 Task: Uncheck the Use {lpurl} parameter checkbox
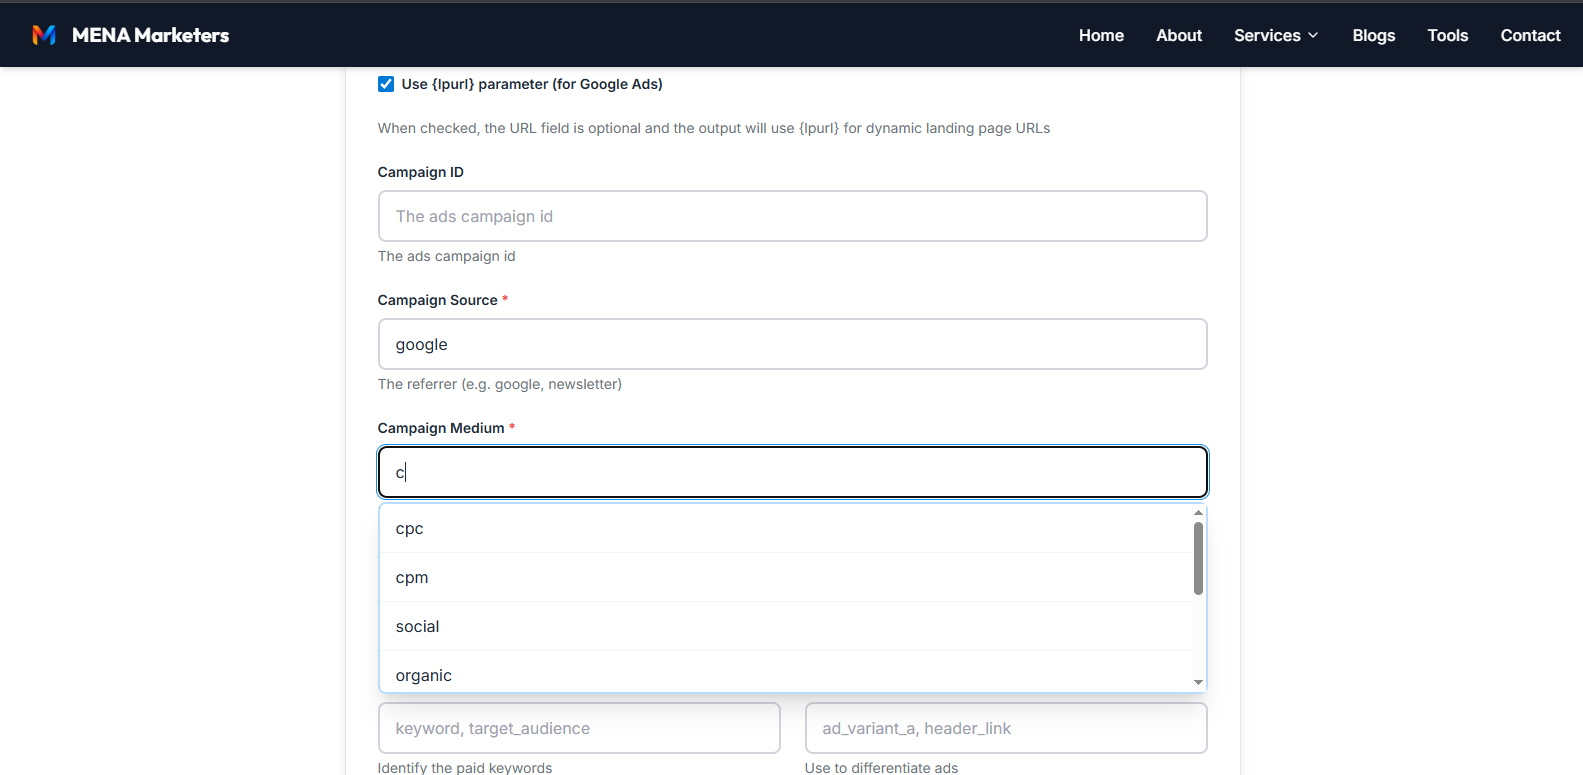pyautogui.click(x=386, y=84)
